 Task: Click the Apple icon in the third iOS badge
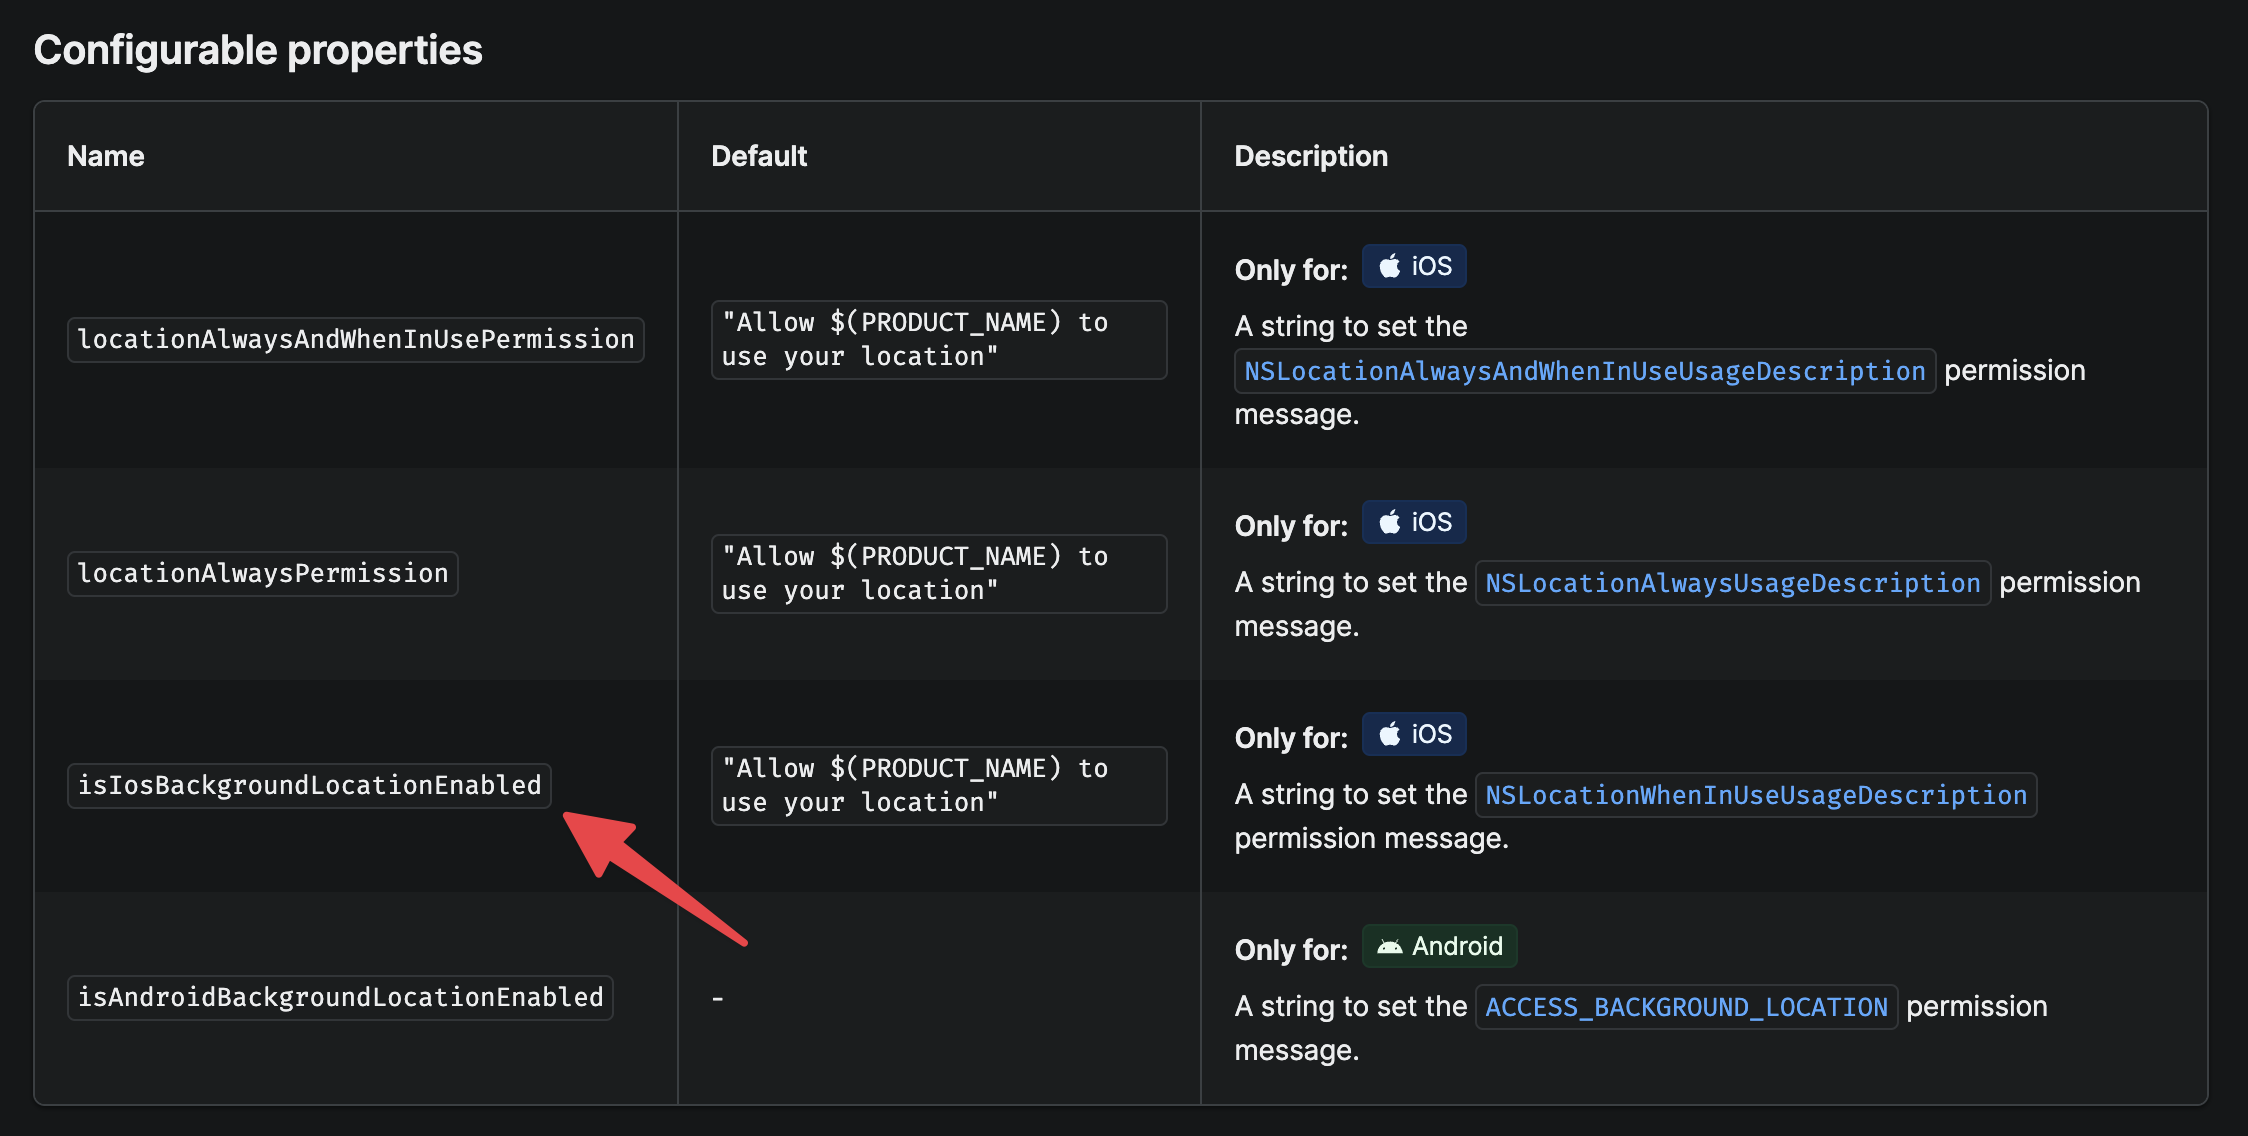pyautogui.click(x=1390, y=733)
